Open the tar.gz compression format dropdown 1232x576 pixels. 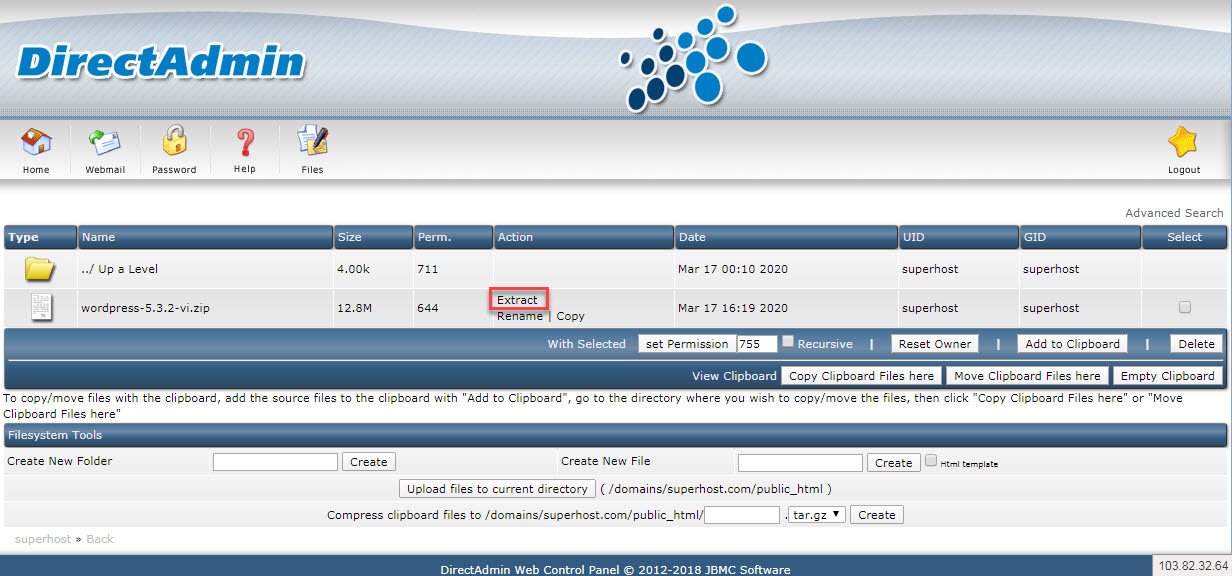[x=817, y=515]
